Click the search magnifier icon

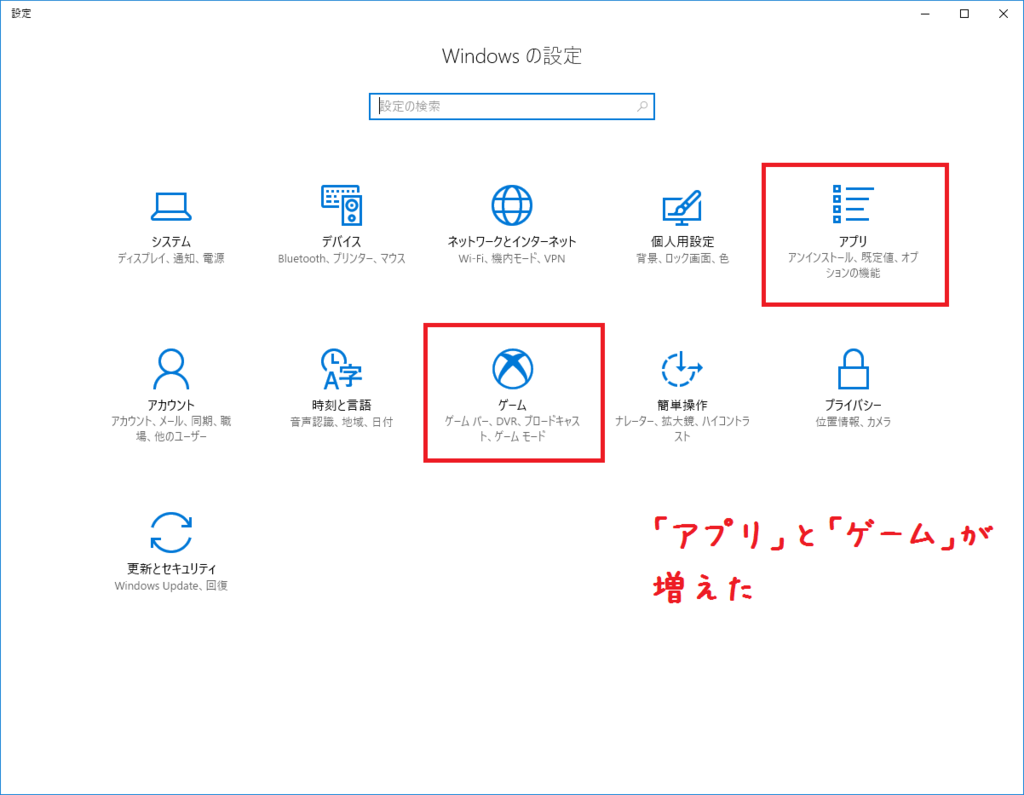click(x=643, y=106)
